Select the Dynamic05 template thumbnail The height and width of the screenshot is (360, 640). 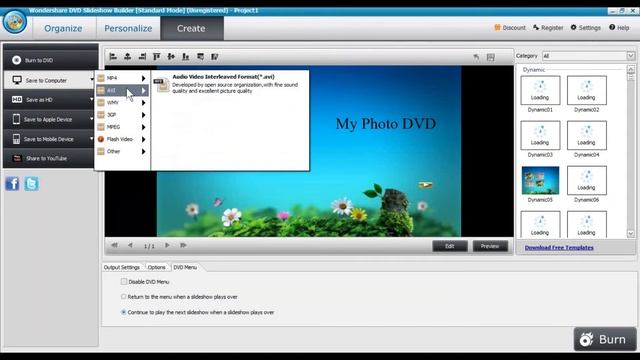click(540, 180)
